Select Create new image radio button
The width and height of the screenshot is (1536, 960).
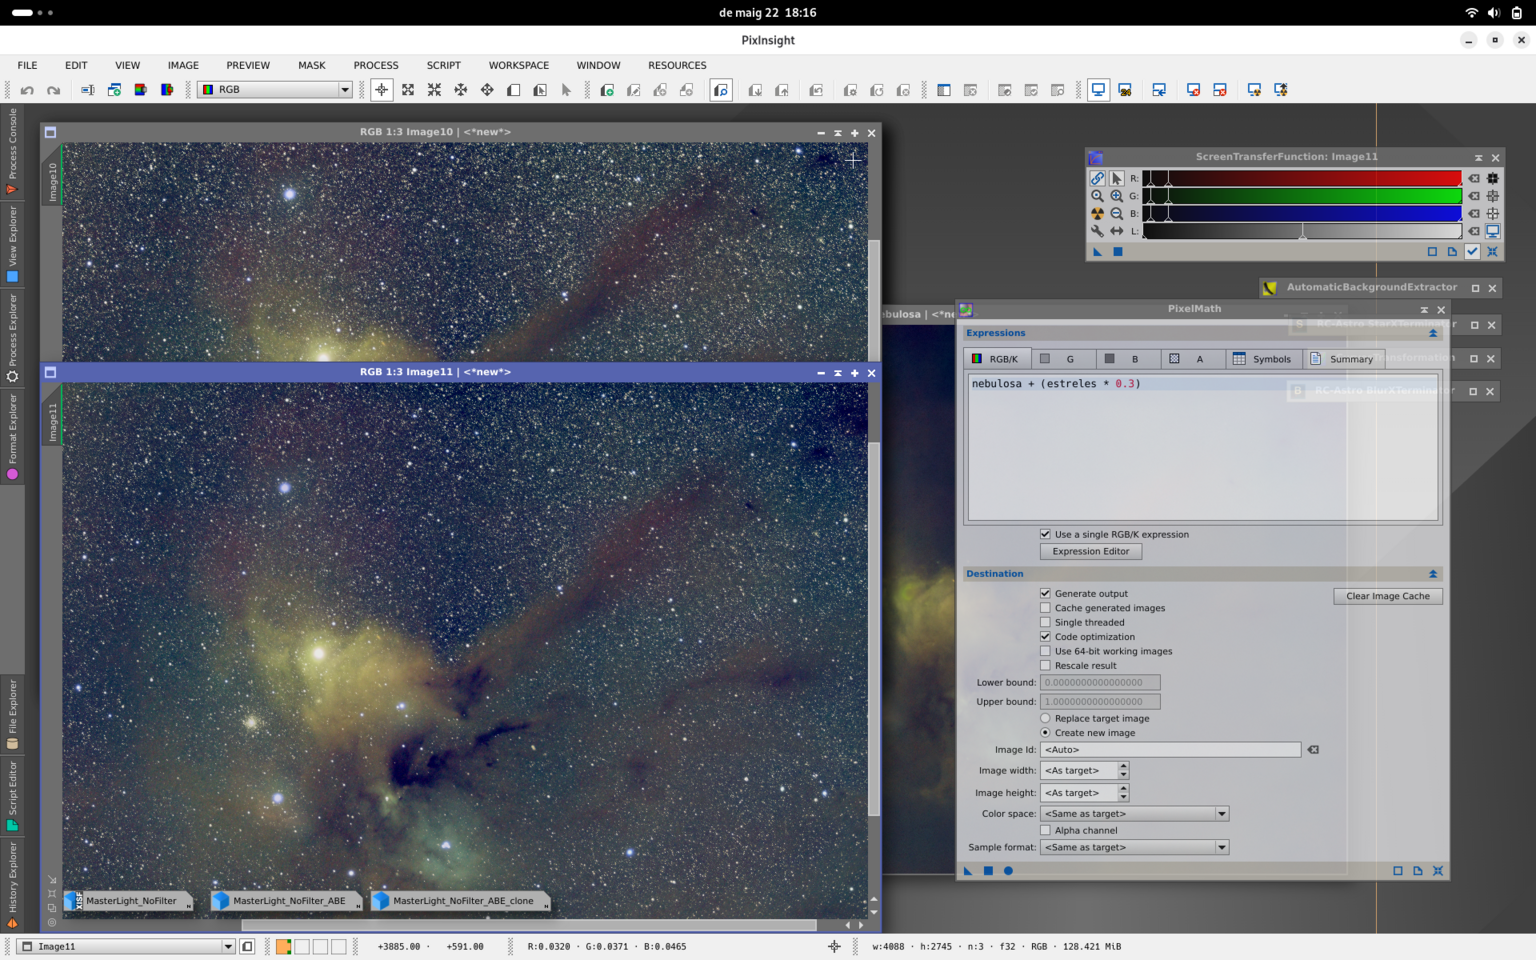pyautogui.click(x=1045, y=733)
